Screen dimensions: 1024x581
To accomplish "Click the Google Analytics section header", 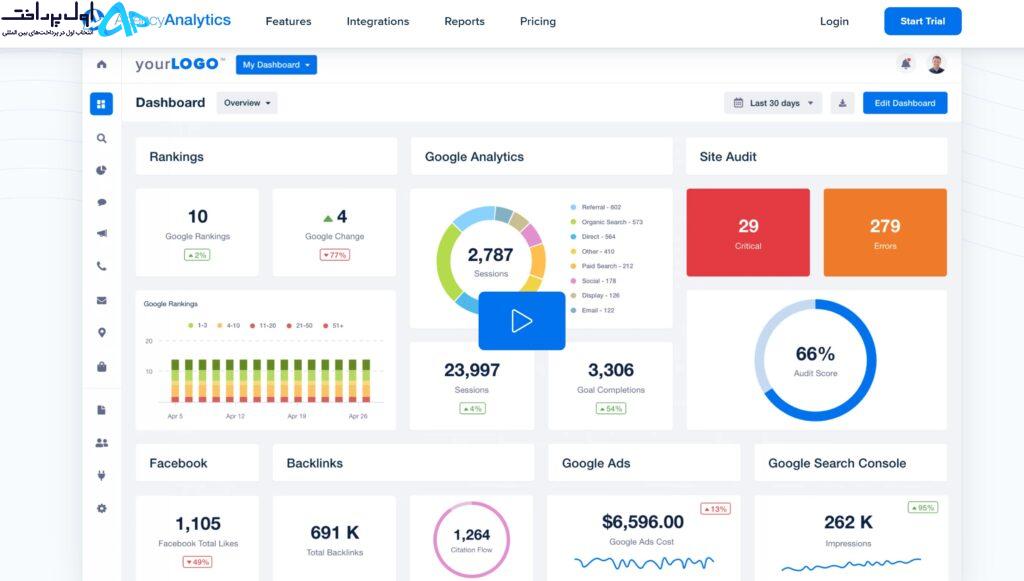I will (x=541, y=156).
